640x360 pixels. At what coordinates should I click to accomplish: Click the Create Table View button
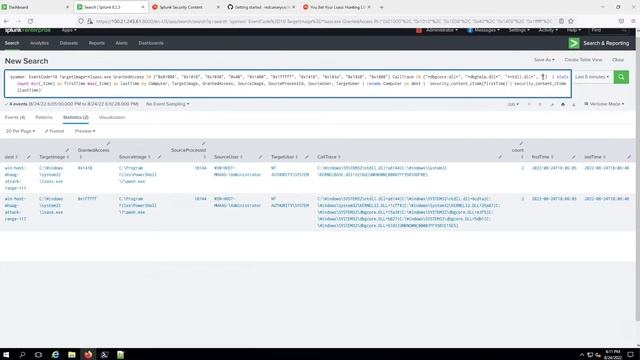pyautogui.click(x=583, y=60)
